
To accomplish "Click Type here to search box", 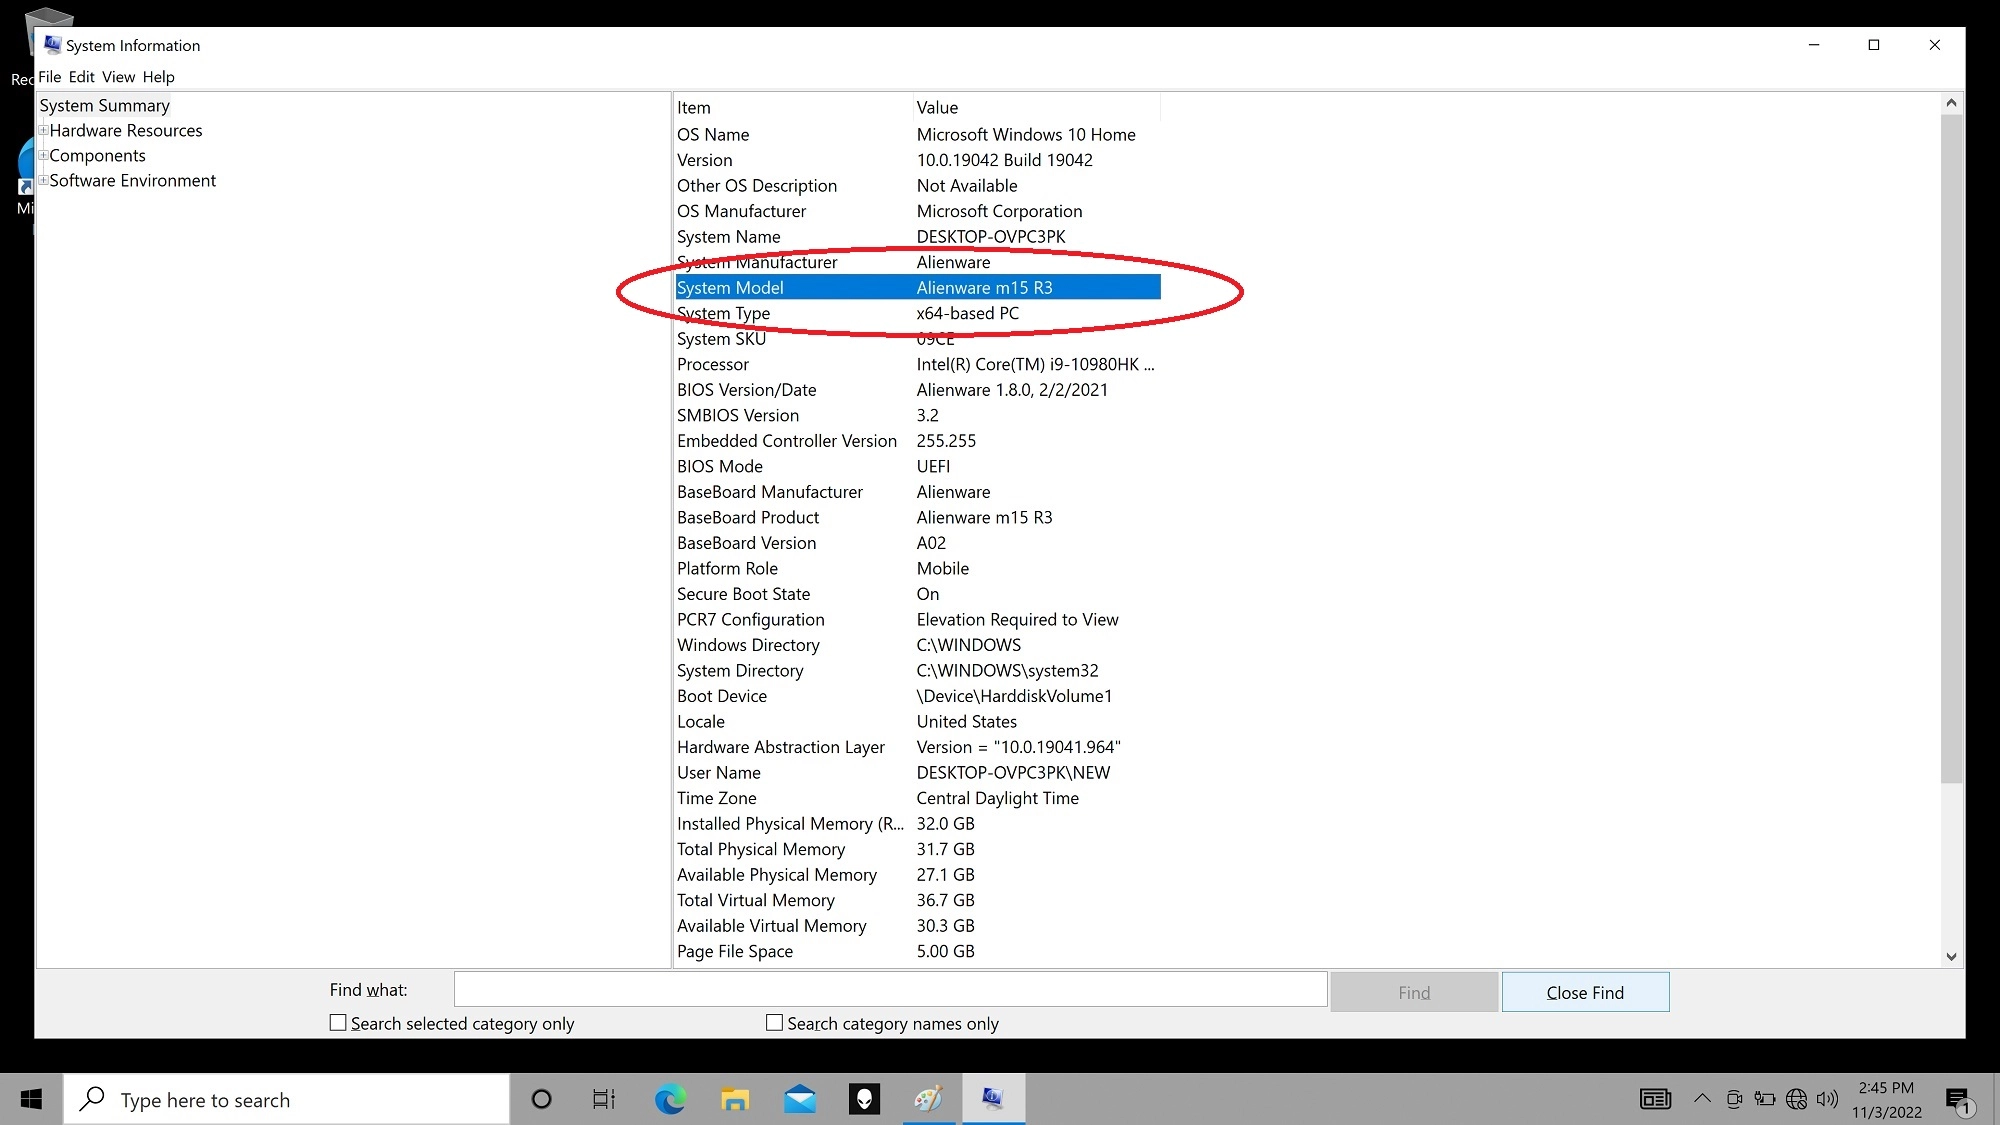I will (x=287, y=1099).
